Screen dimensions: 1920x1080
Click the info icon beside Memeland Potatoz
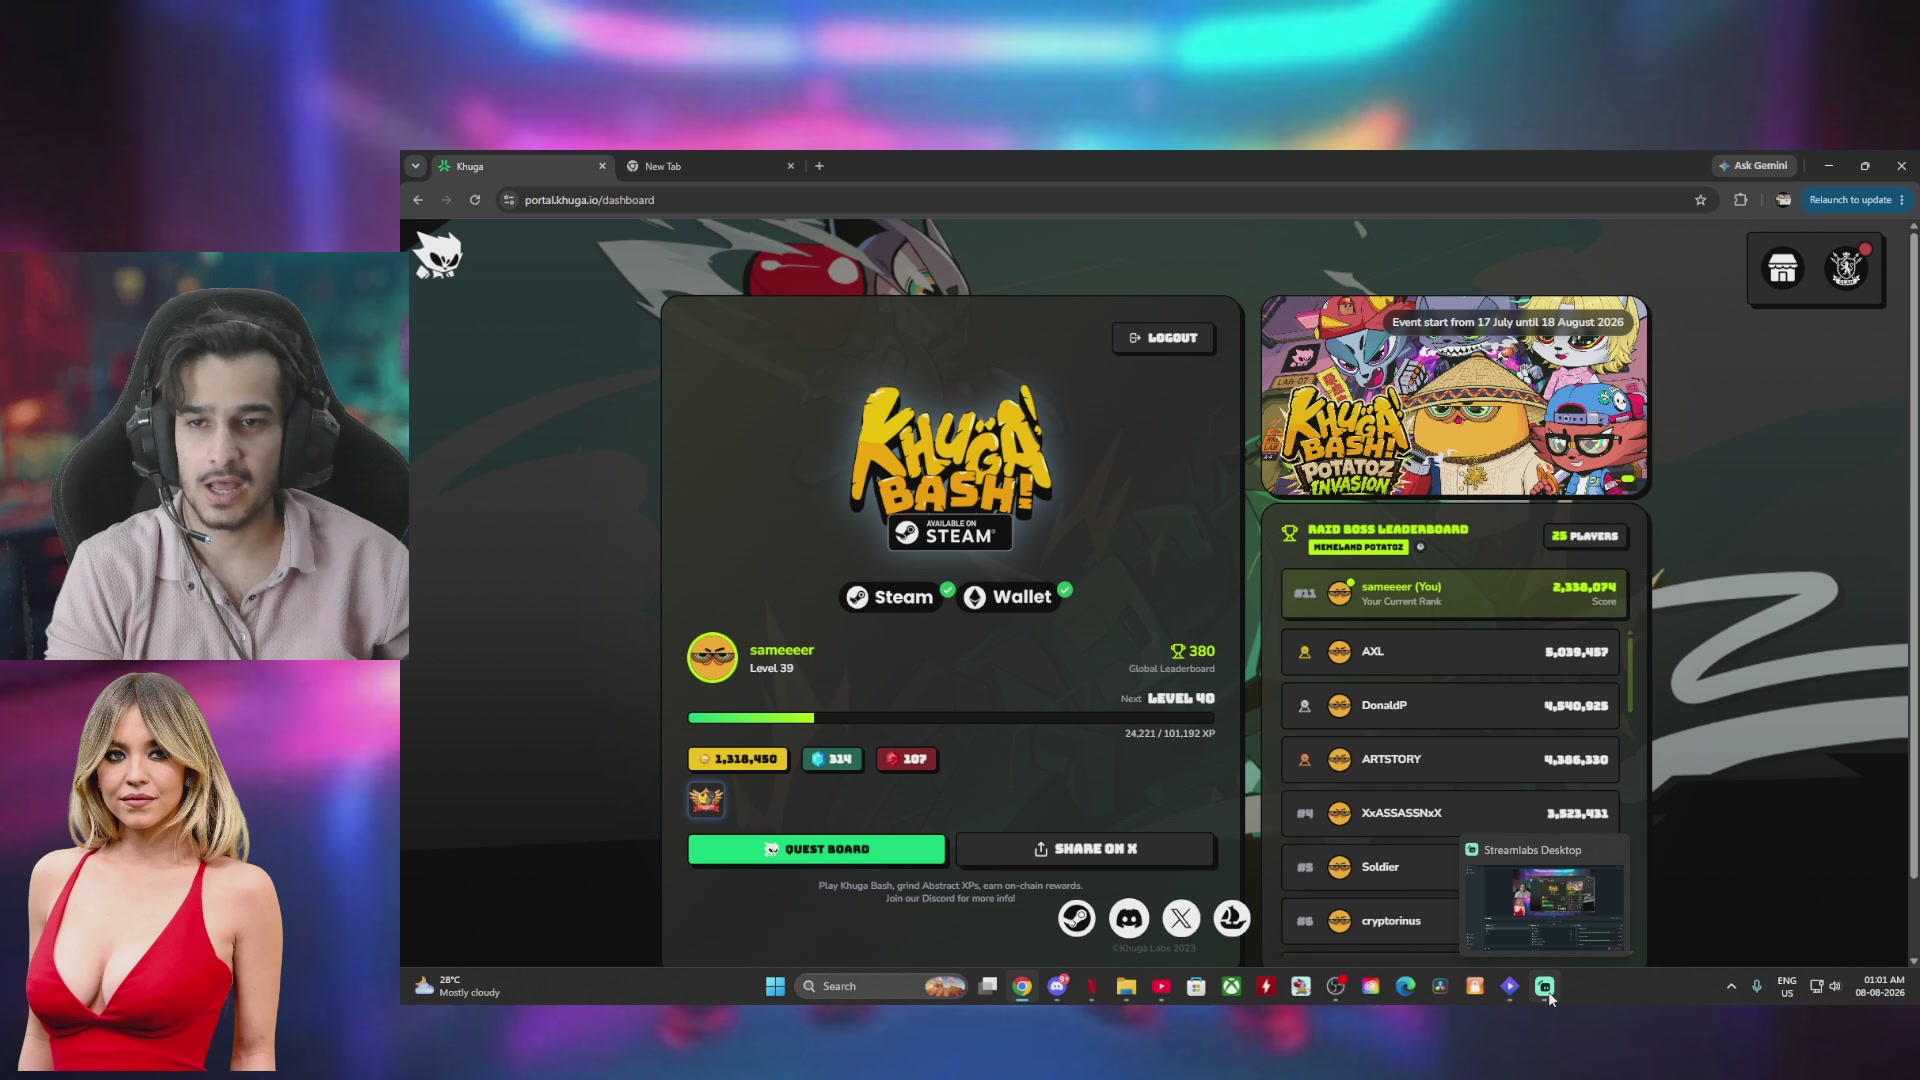click(x=1420, y=547)
